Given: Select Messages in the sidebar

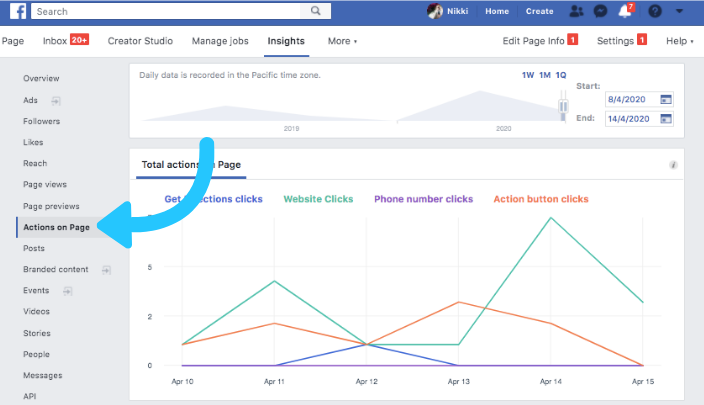Looking at the screenshot, I should point(43,375).
